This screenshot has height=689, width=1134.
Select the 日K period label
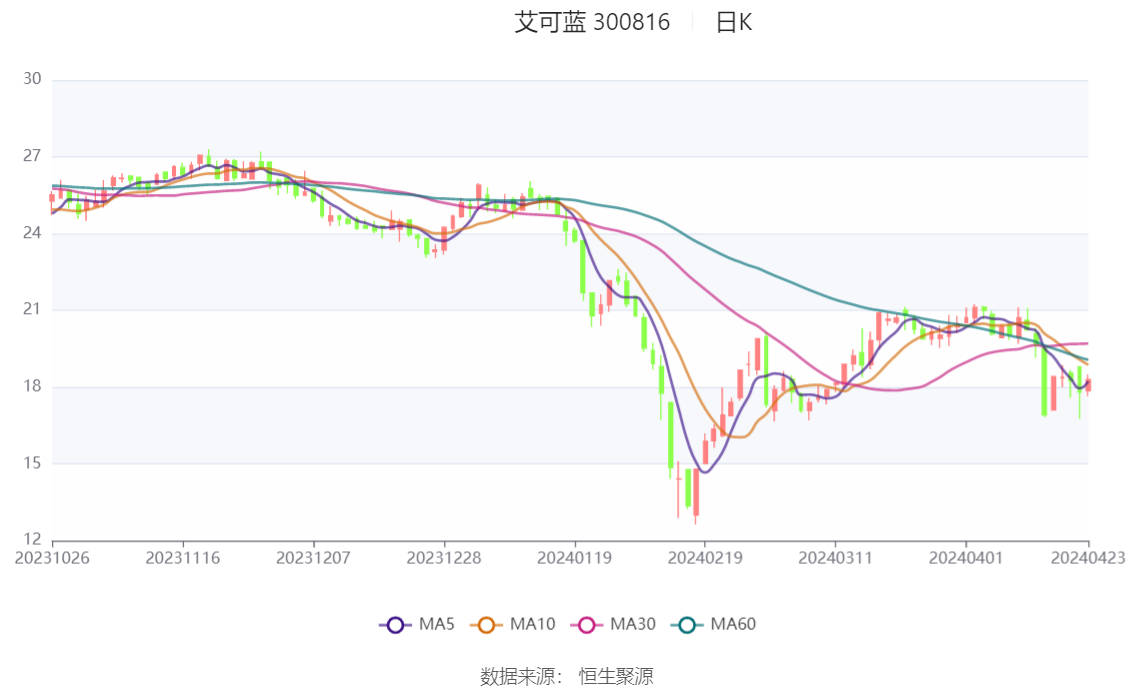point(733,22)
